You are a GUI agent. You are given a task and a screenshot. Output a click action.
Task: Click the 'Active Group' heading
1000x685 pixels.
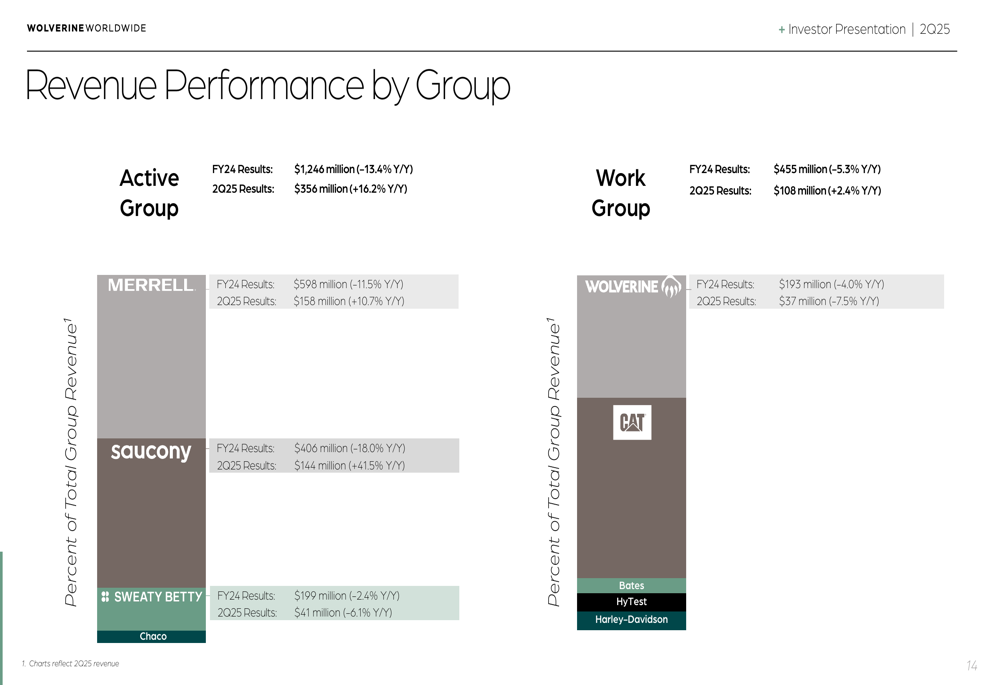(x=149, y=193)
